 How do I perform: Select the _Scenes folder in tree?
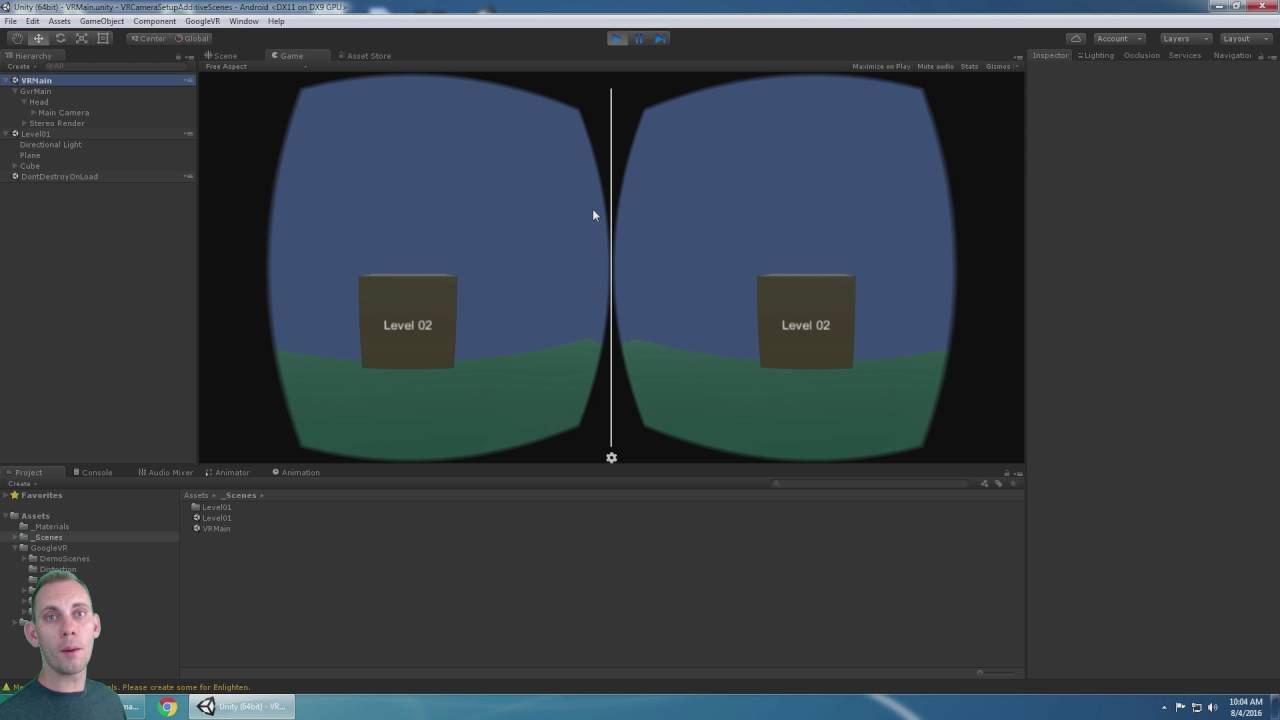click(42, 537)
